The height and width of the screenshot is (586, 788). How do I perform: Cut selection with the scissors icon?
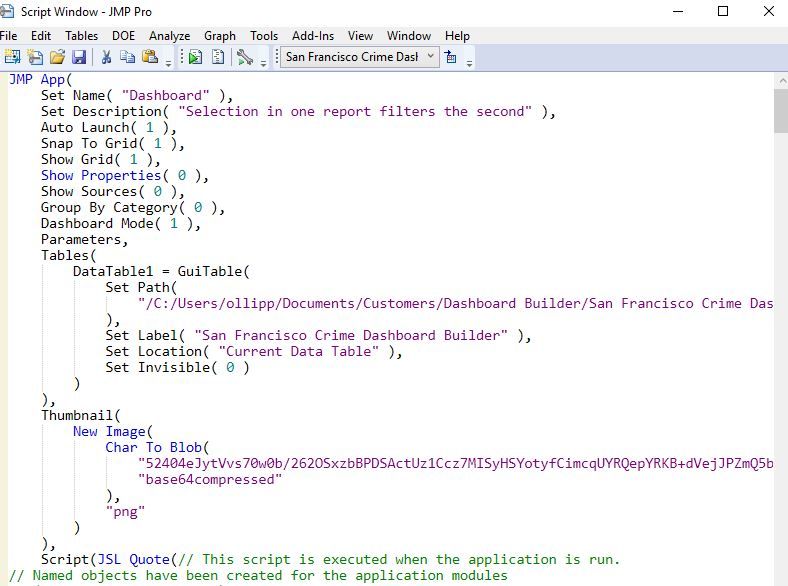pyautogui.click(x=106, y=57)
